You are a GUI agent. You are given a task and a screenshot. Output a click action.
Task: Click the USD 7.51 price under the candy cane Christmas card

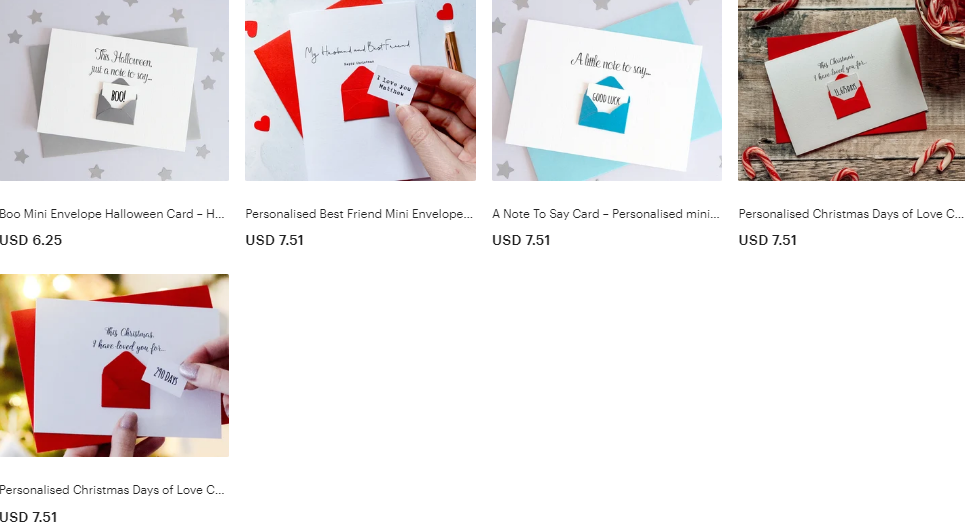click(x=767, y=241)
